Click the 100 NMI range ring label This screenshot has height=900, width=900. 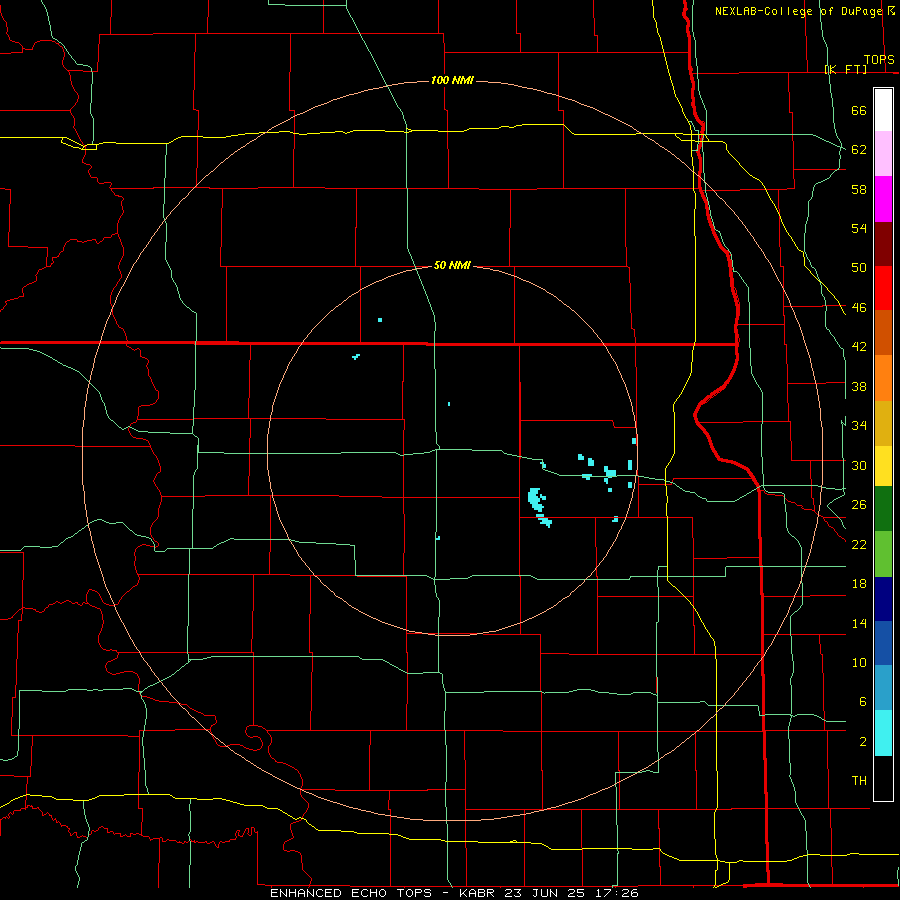click(452, 80)
